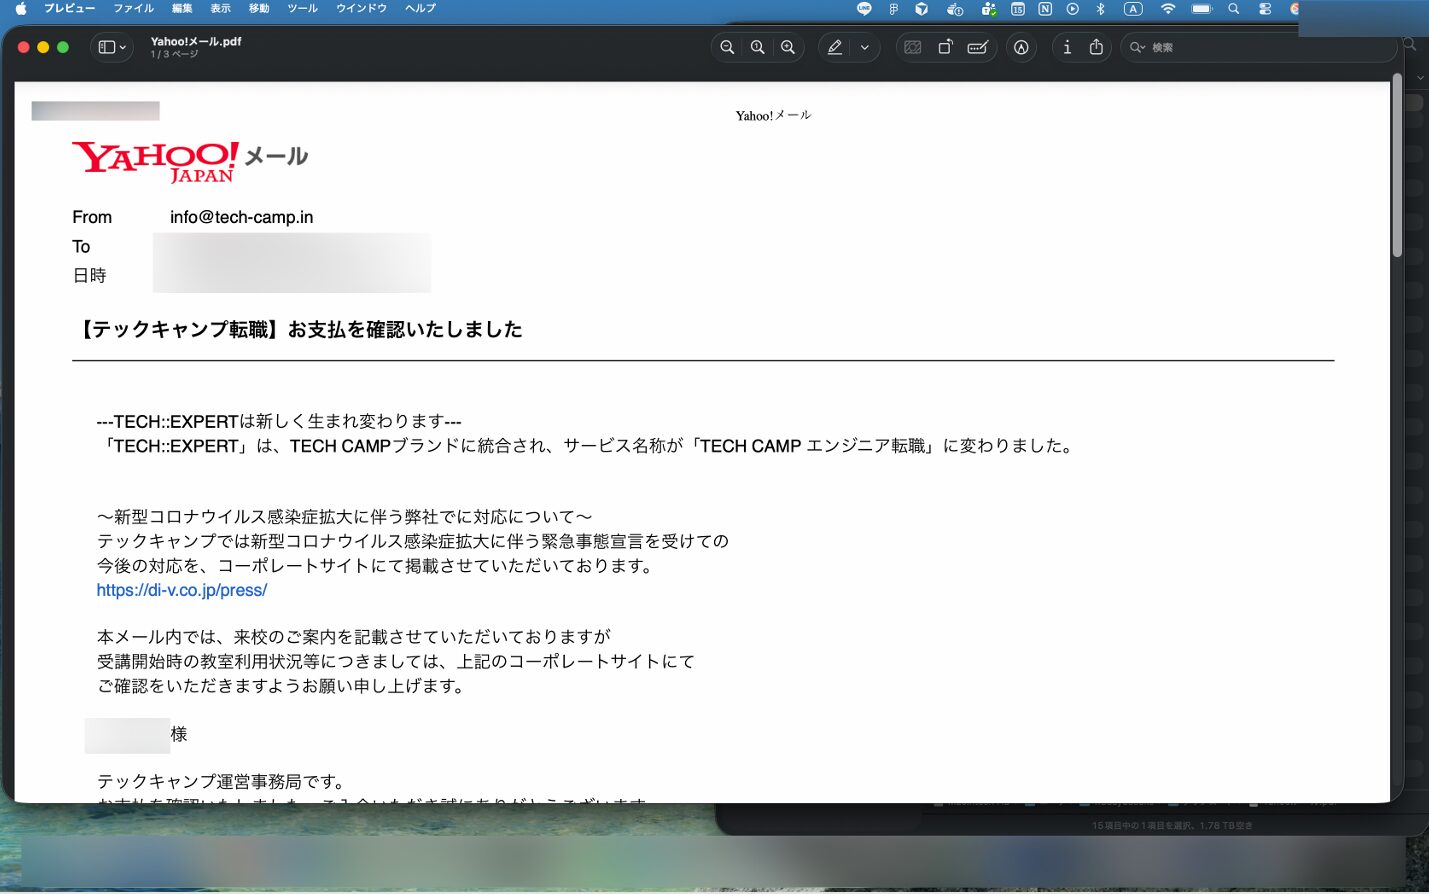Viewport: 1429px width, 894px height.
Task: Toggle Bluetooth from the menu bar icon
Action: coord(1101,9)
